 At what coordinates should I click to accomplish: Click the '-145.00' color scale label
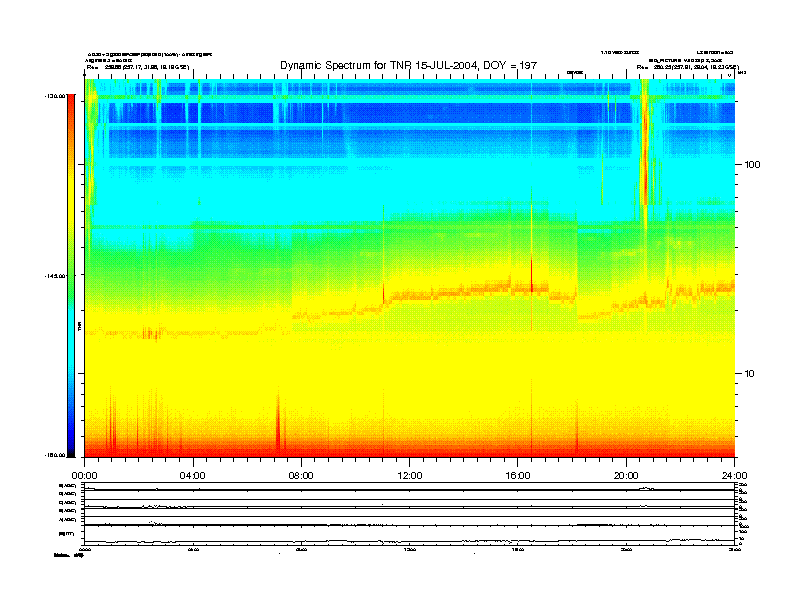point(55,276)
